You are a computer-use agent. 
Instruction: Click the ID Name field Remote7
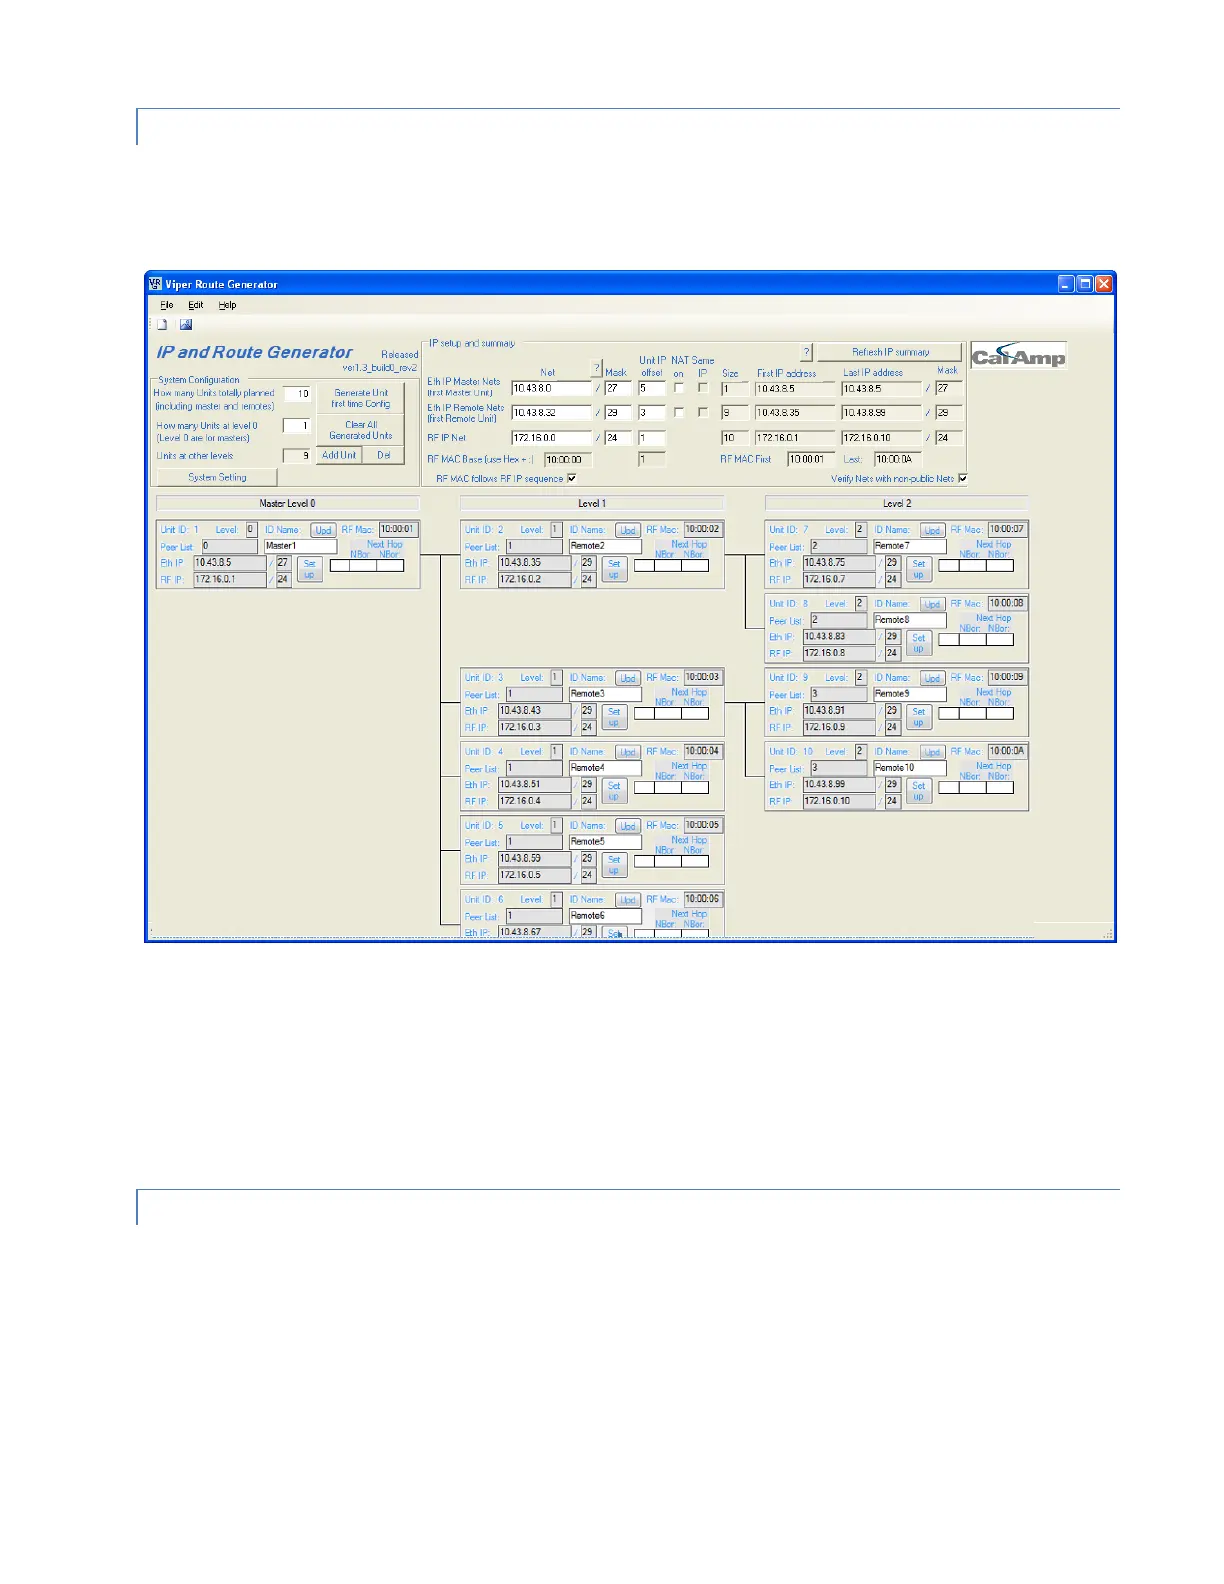tap(910, 546)
